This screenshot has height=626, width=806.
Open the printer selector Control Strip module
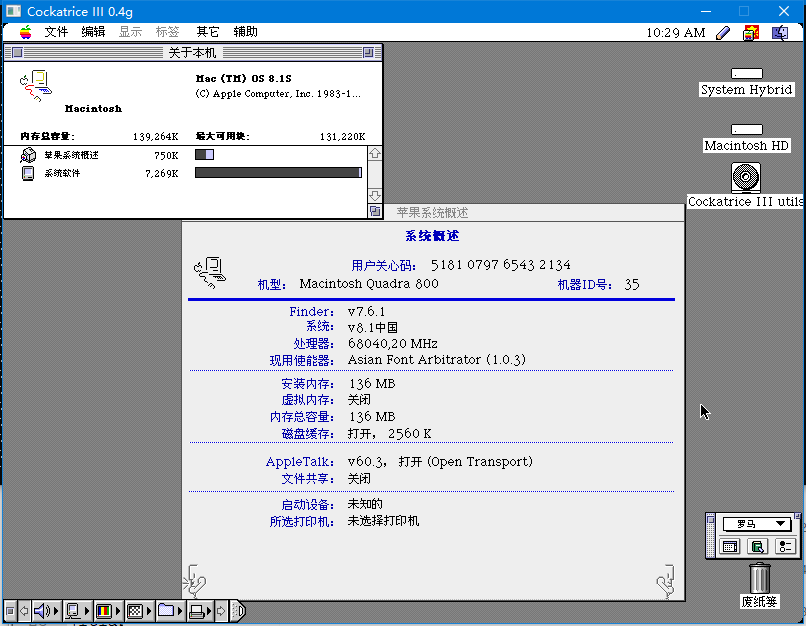pyautogui.click(x=199, y=611)
